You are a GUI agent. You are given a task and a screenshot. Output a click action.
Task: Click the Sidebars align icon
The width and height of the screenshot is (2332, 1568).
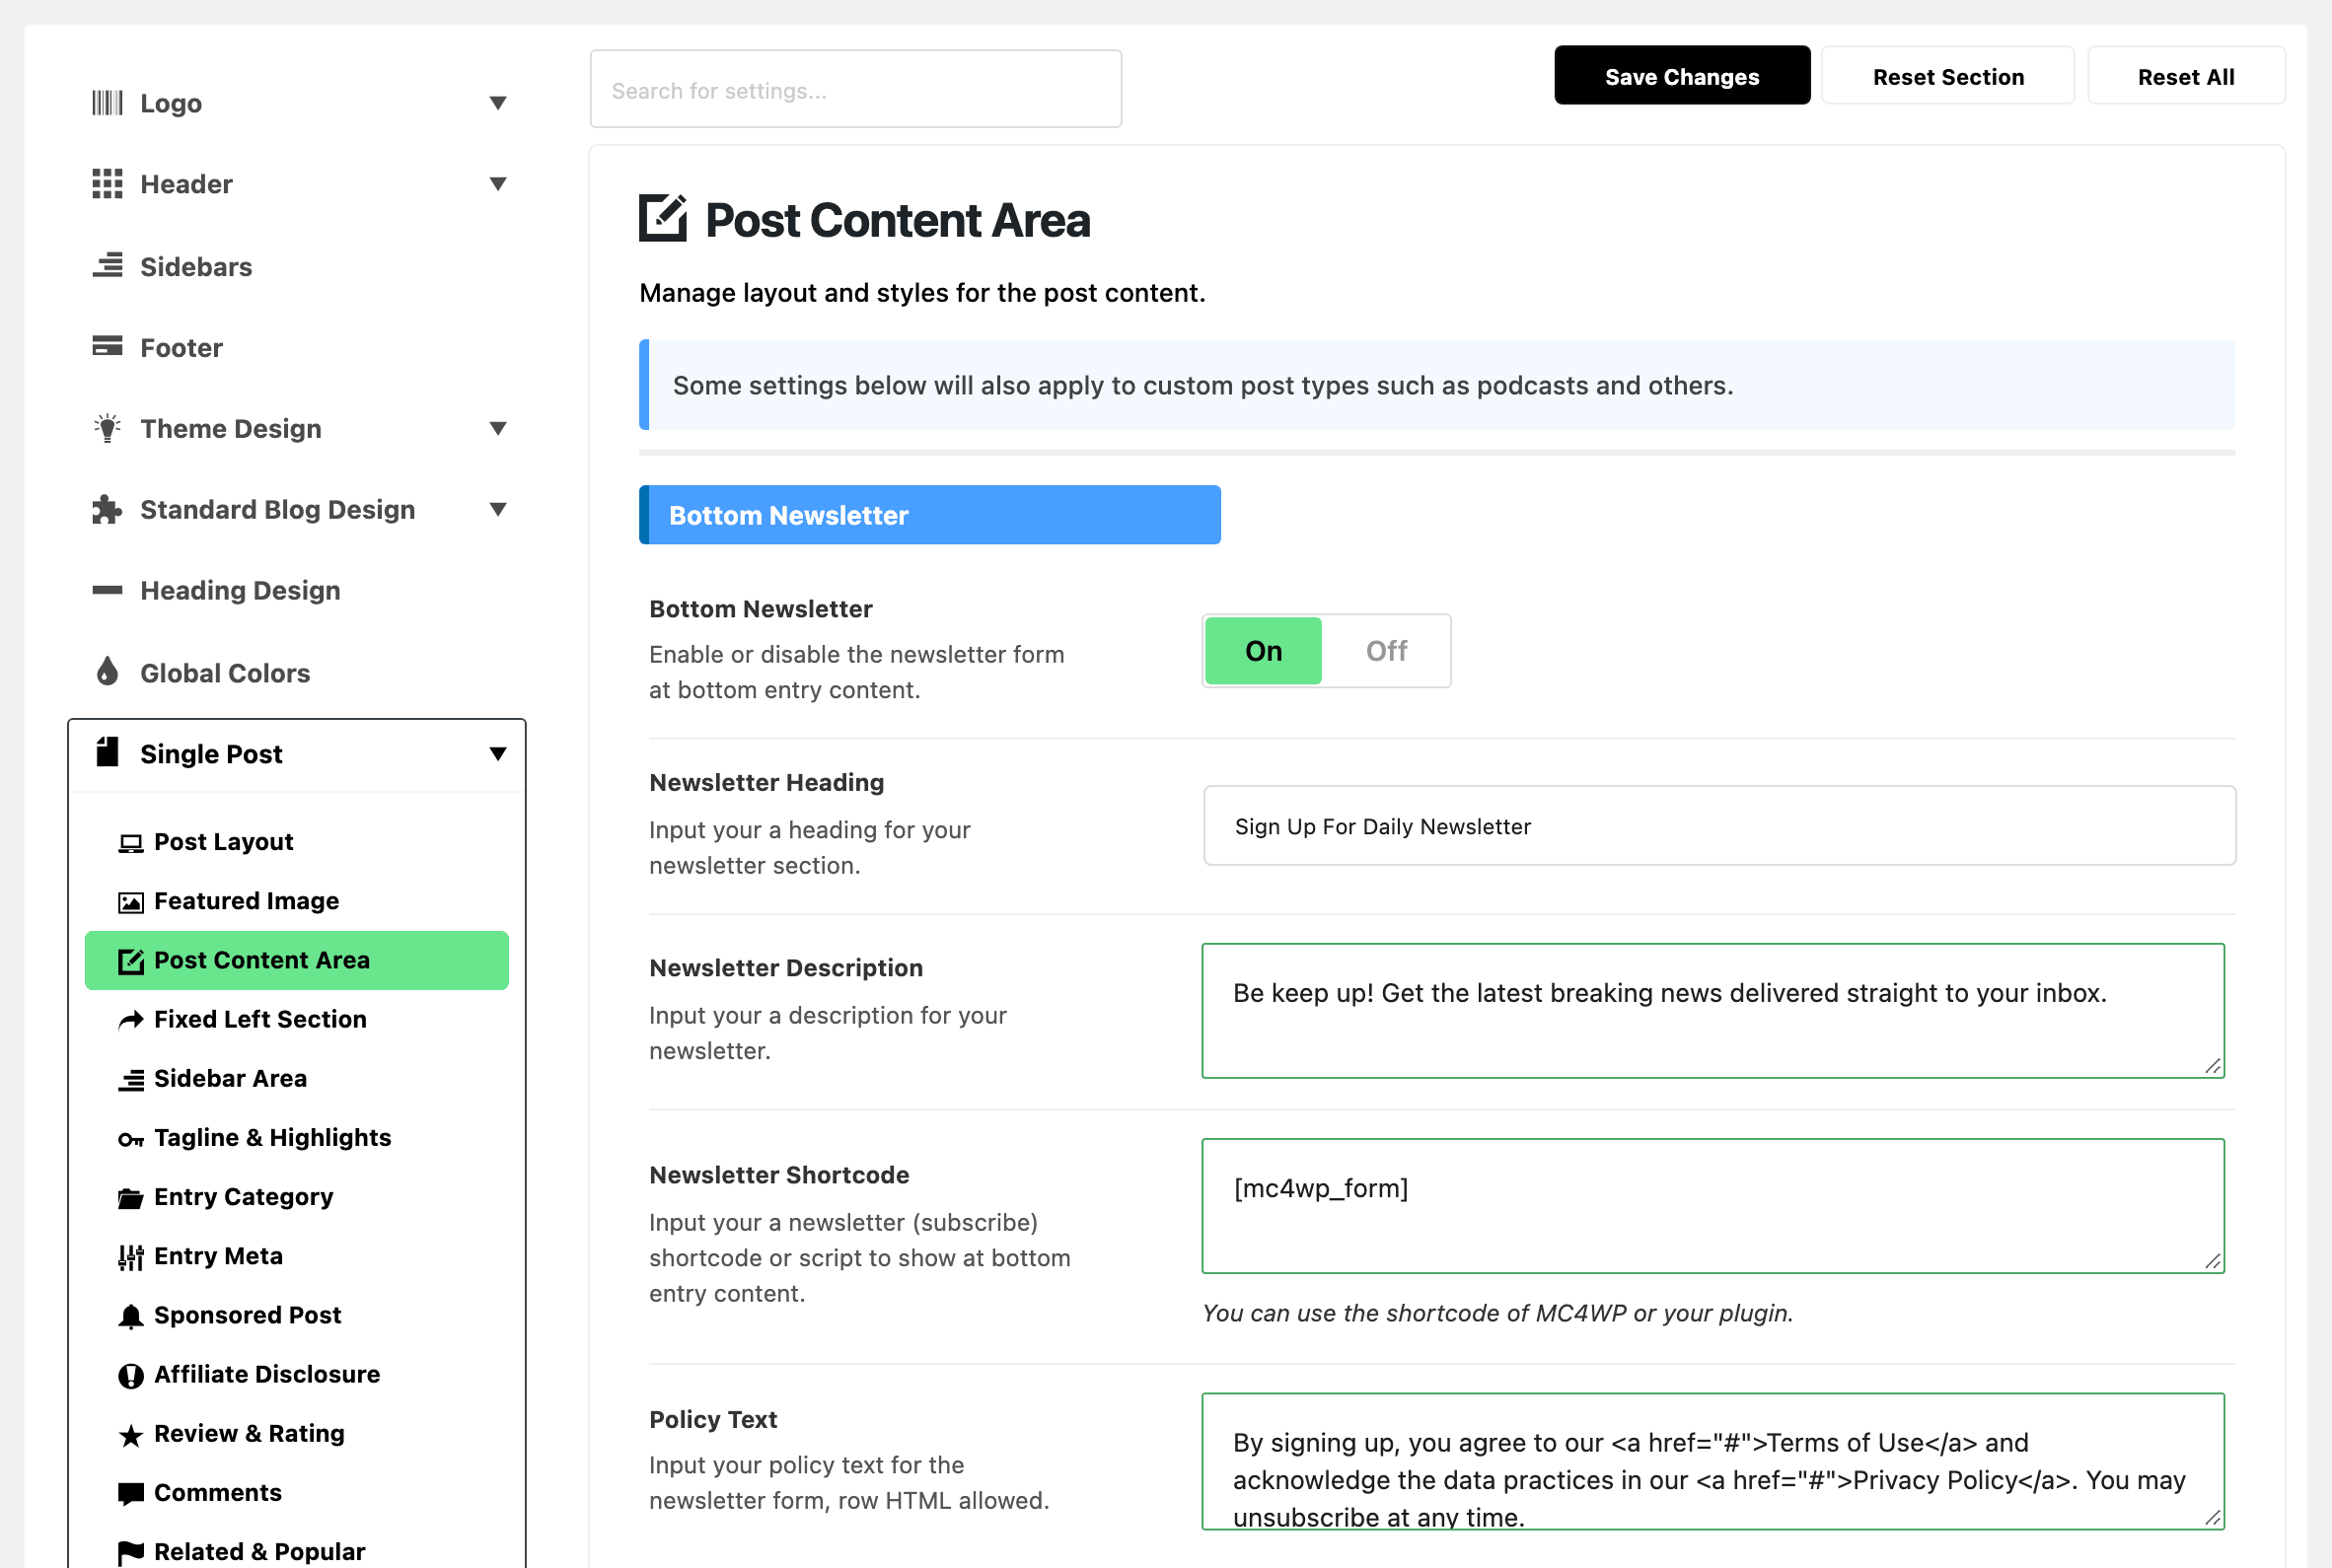pos(107,266)
